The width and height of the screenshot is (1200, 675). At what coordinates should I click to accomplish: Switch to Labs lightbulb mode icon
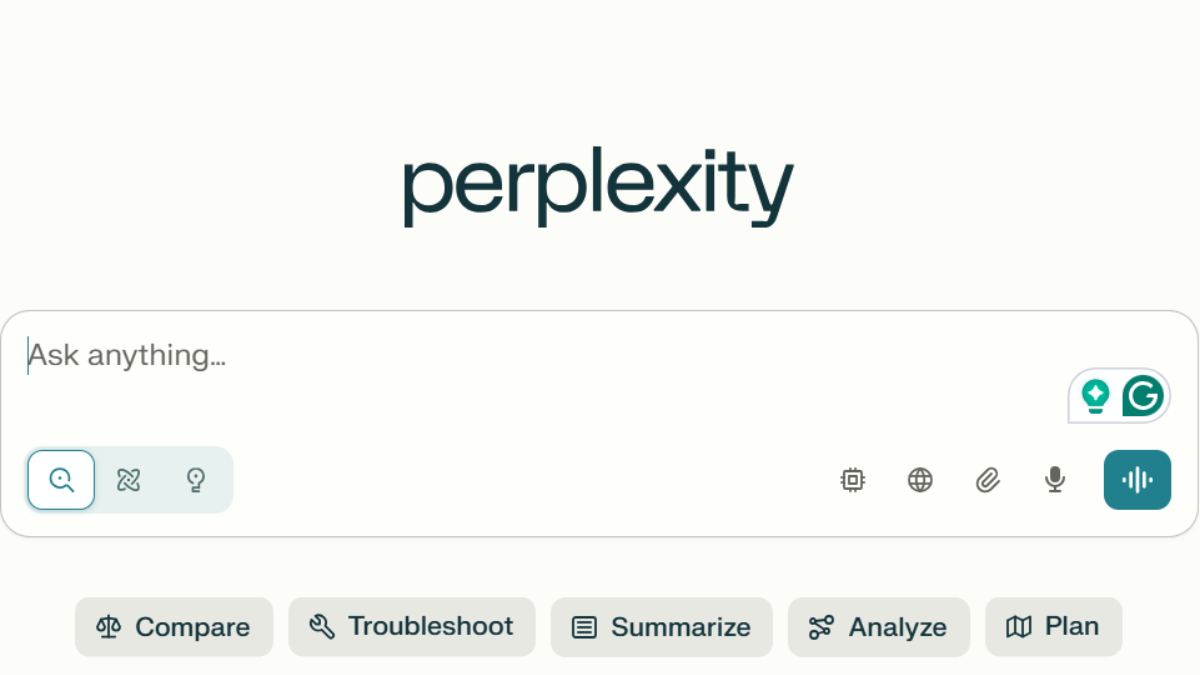(x=196, y=480)
